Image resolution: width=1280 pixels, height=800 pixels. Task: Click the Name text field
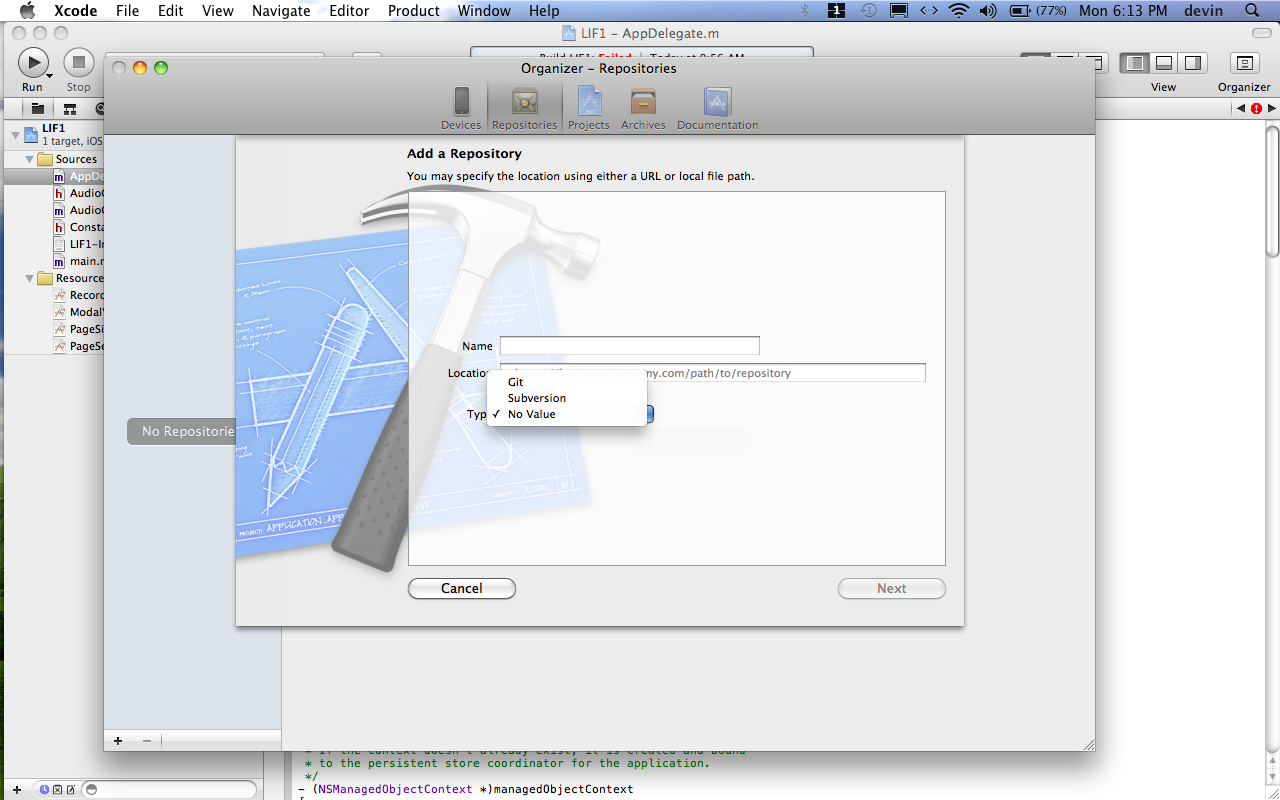[630, 346]
